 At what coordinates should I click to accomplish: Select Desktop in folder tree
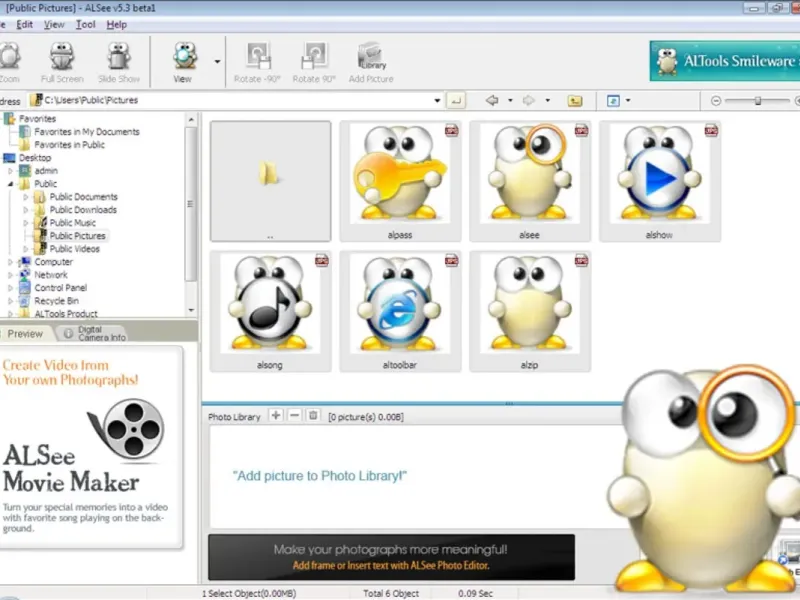(35, 158)
